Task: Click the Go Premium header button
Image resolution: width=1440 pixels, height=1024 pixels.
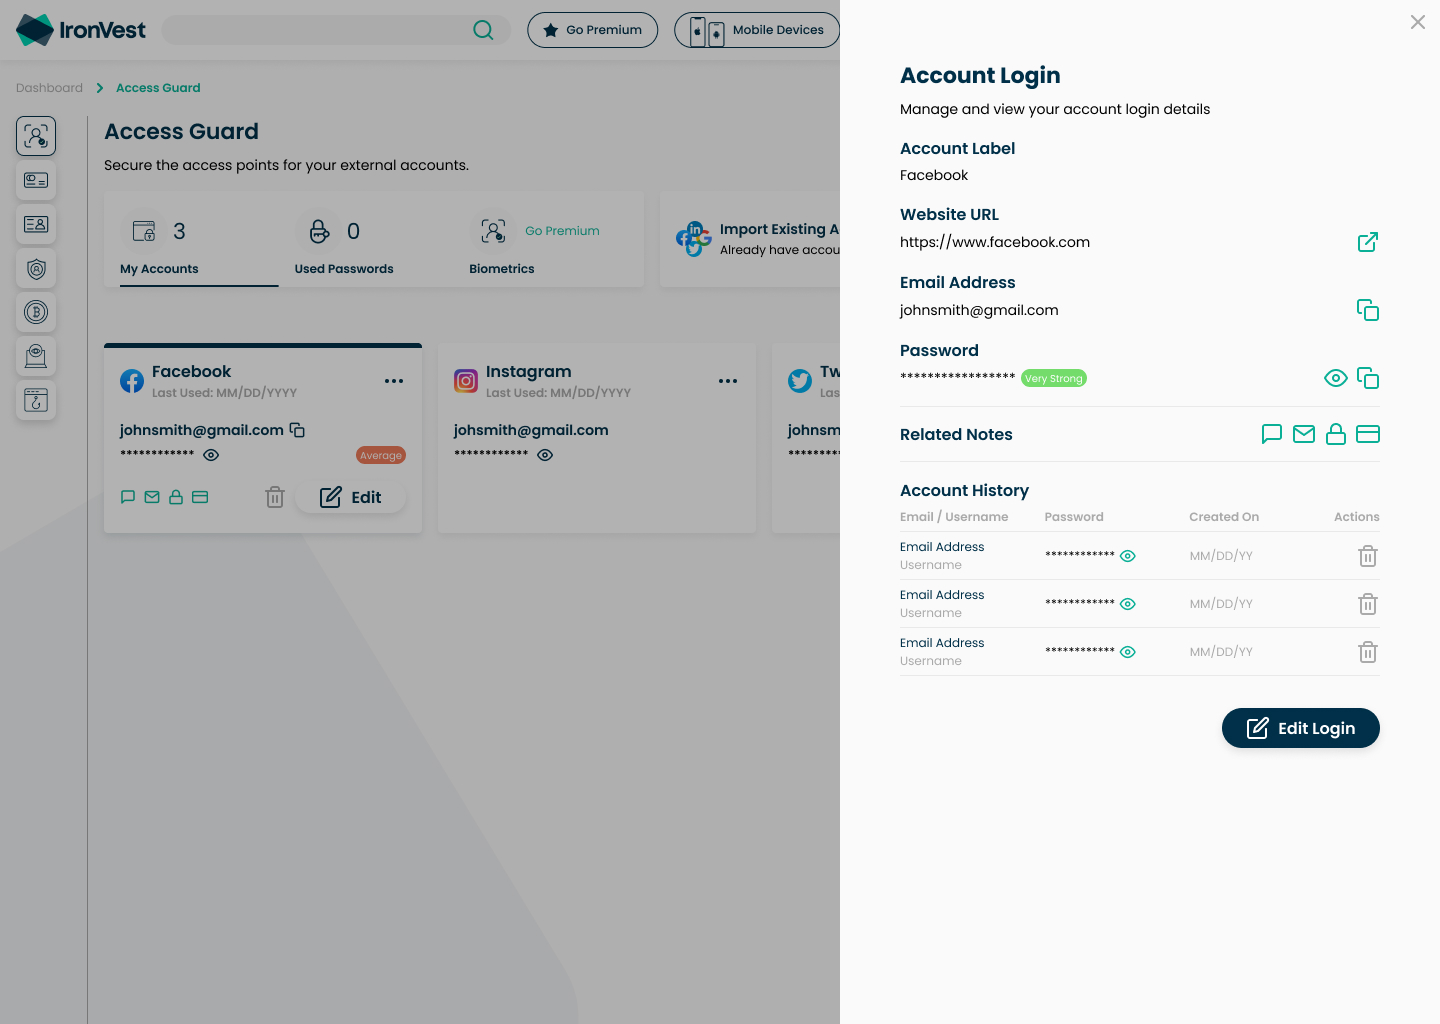Action: pyautogui.click(x=593, y=30)
